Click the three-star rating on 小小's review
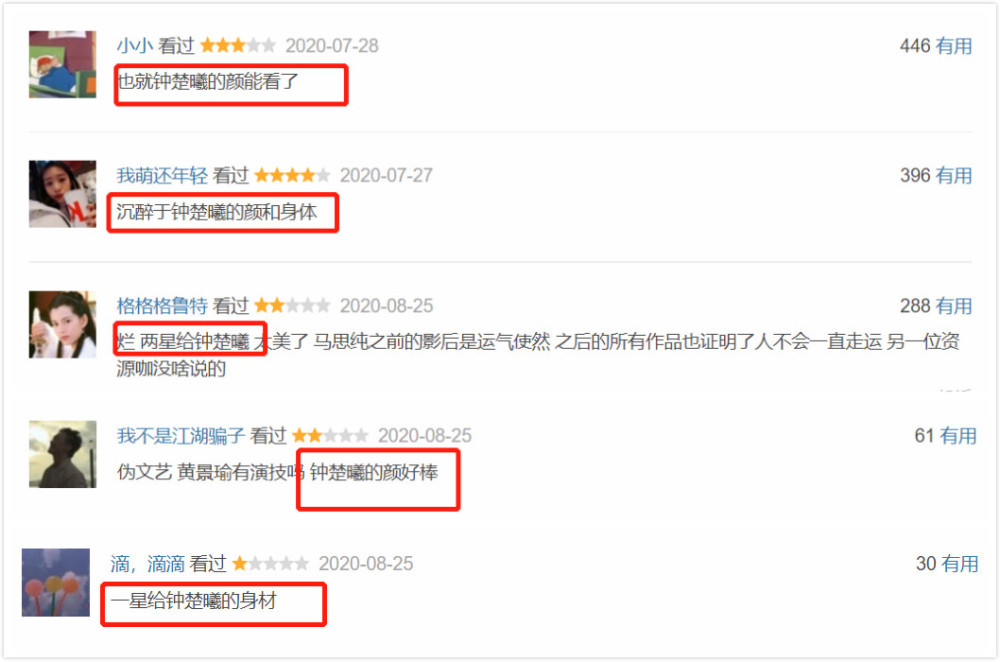 click(238, 46)
